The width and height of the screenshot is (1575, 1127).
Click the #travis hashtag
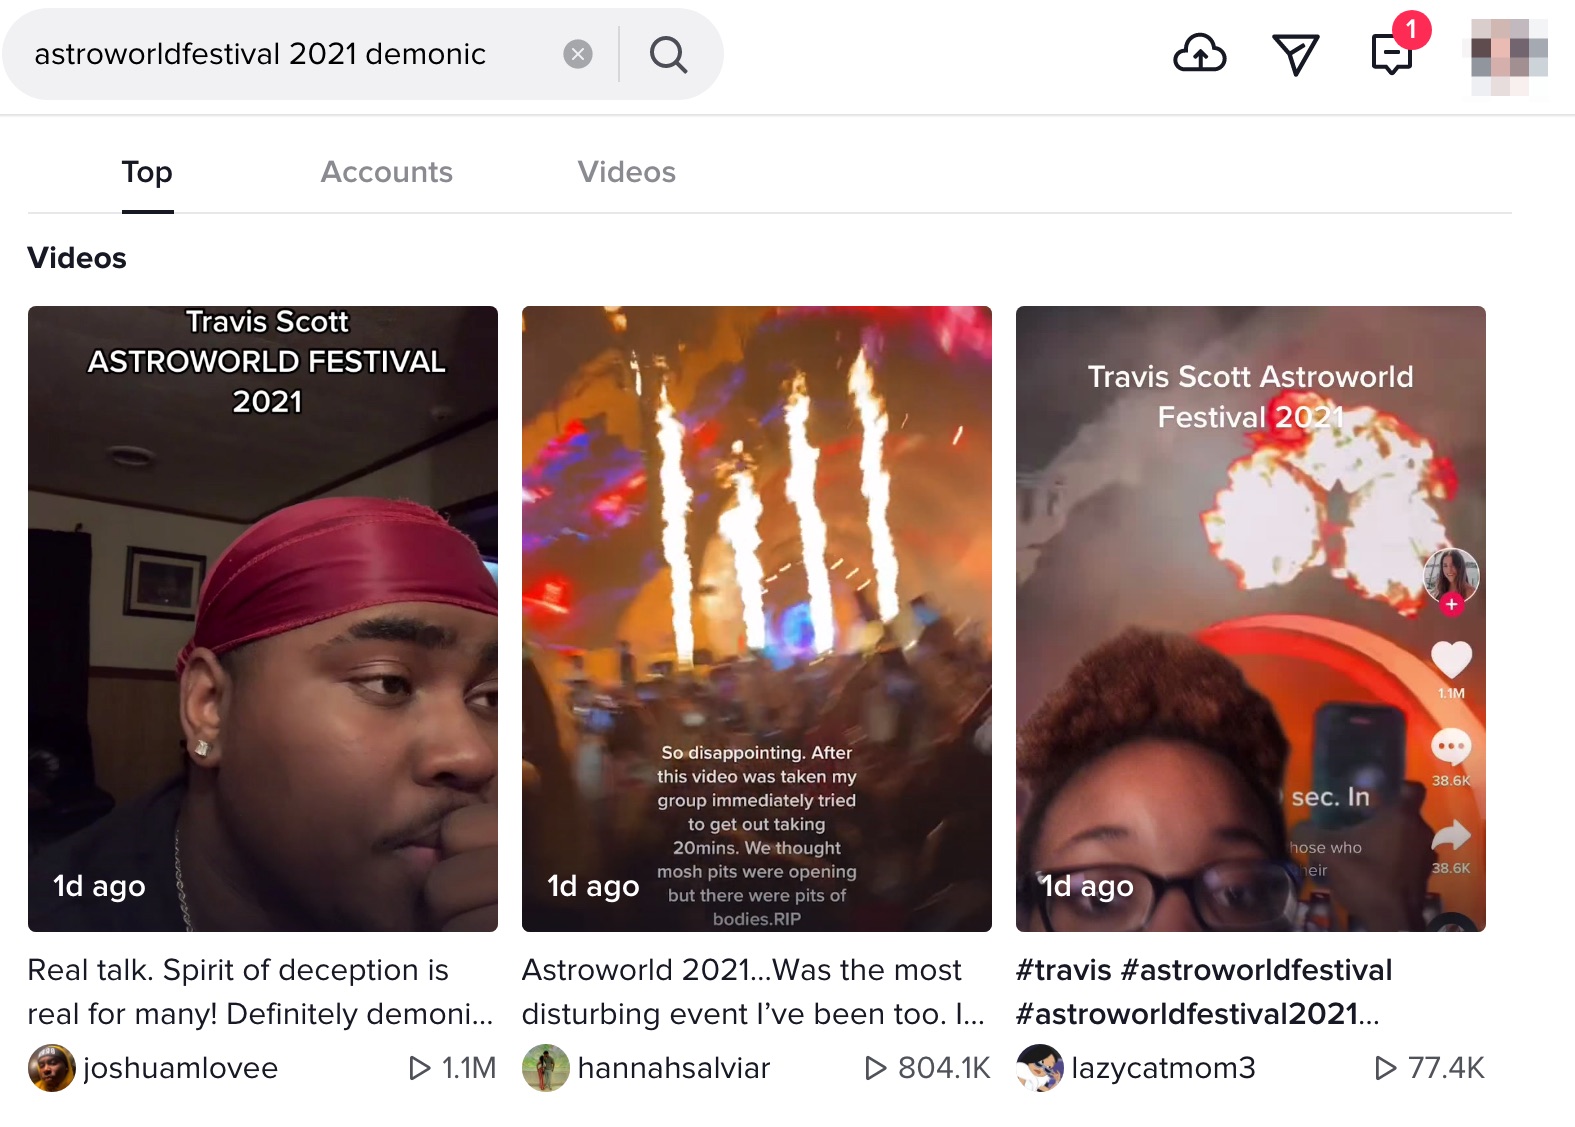tap(1064, 970)
